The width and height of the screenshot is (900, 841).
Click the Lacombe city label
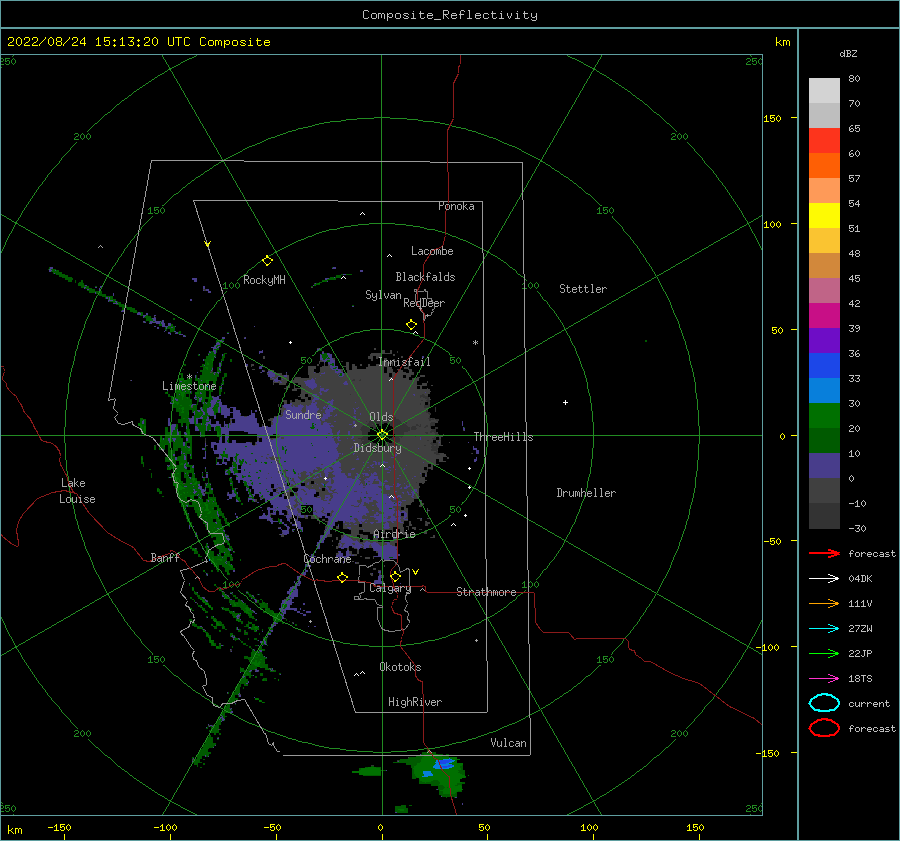point(432,251)
